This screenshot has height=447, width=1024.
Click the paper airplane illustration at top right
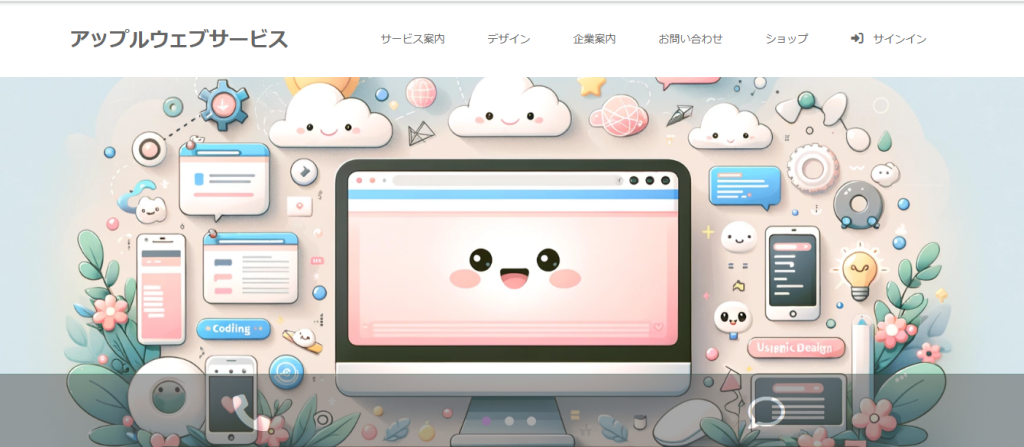tap(679, 115)
